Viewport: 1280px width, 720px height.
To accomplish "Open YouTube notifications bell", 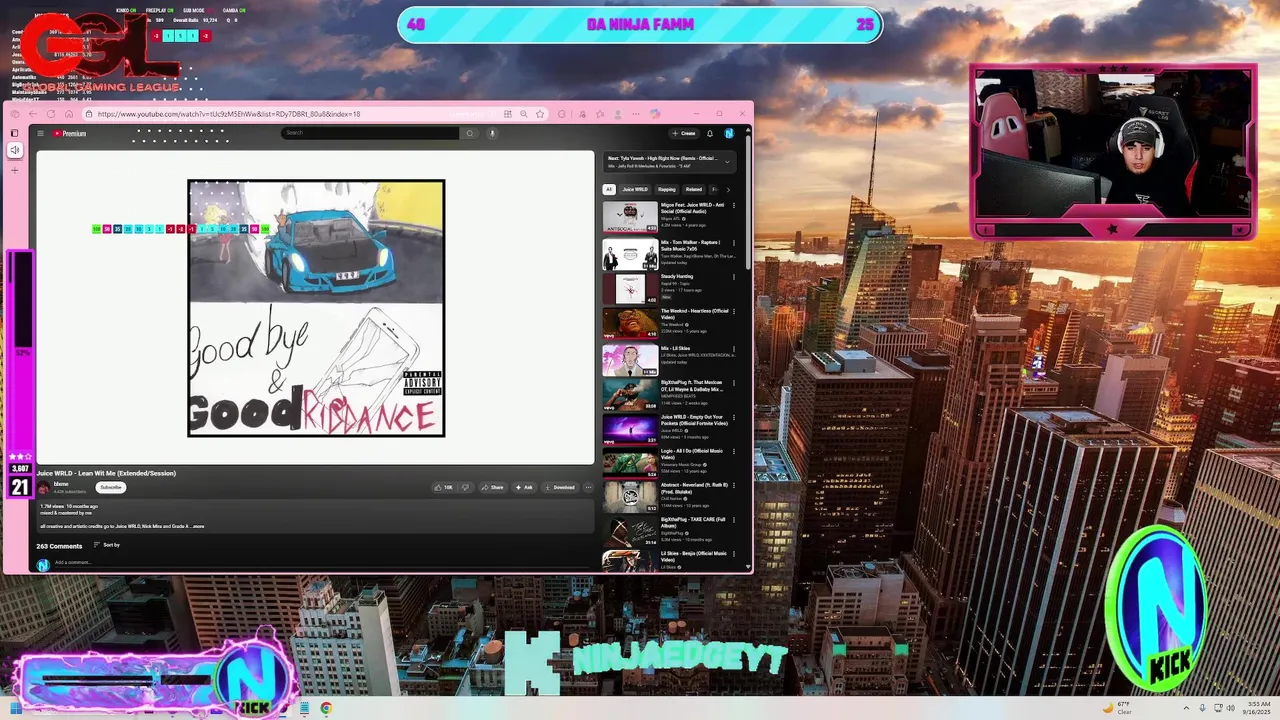I will tap(710, 133).
